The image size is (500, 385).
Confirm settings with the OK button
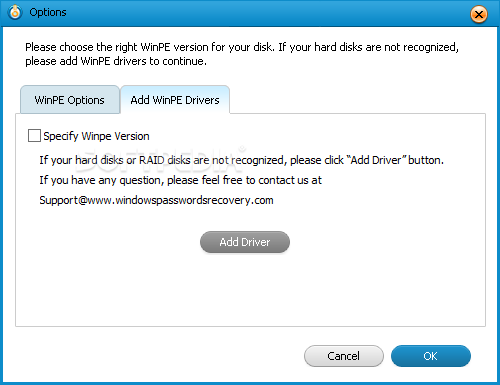click(431, 356)
